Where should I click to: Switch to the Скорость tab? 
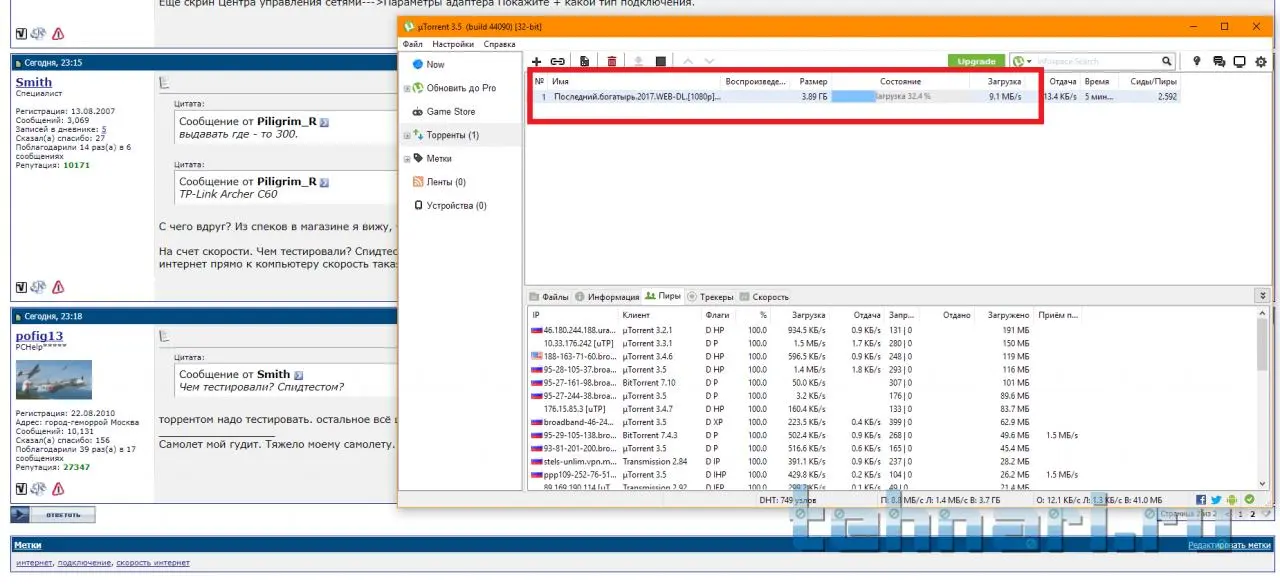(764, 297)
